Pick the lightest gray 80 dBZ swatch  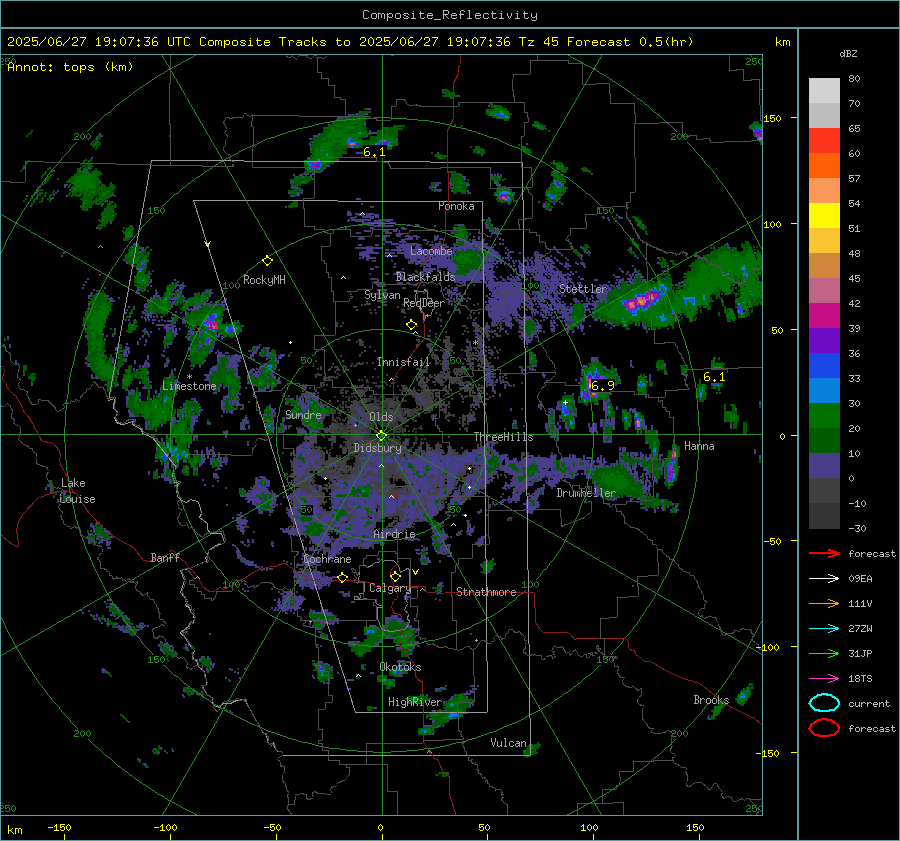(824, 90)
